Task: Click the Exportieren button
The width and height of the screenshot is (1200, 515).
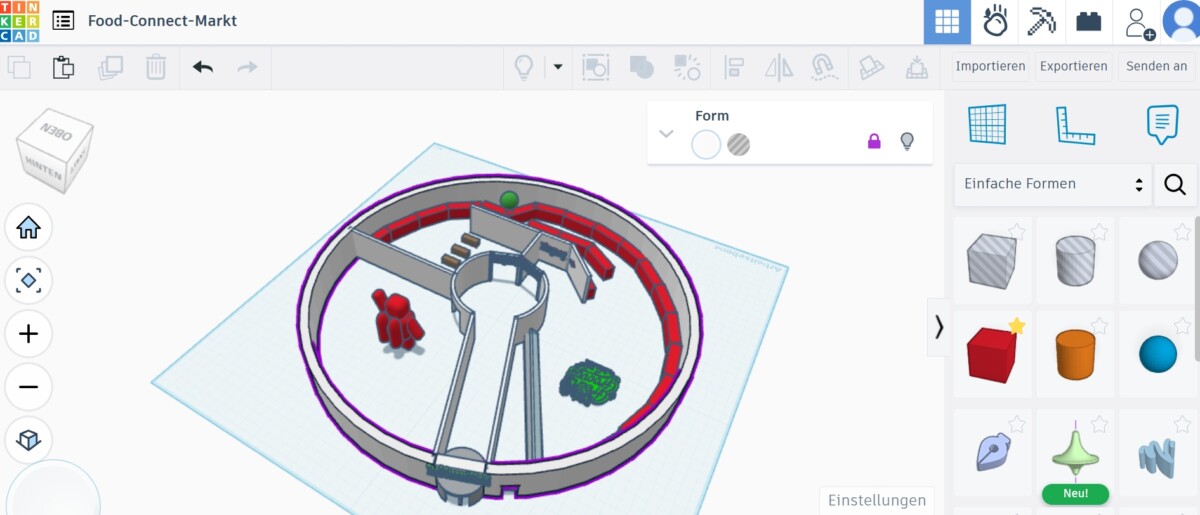Action: [1073, 67]
